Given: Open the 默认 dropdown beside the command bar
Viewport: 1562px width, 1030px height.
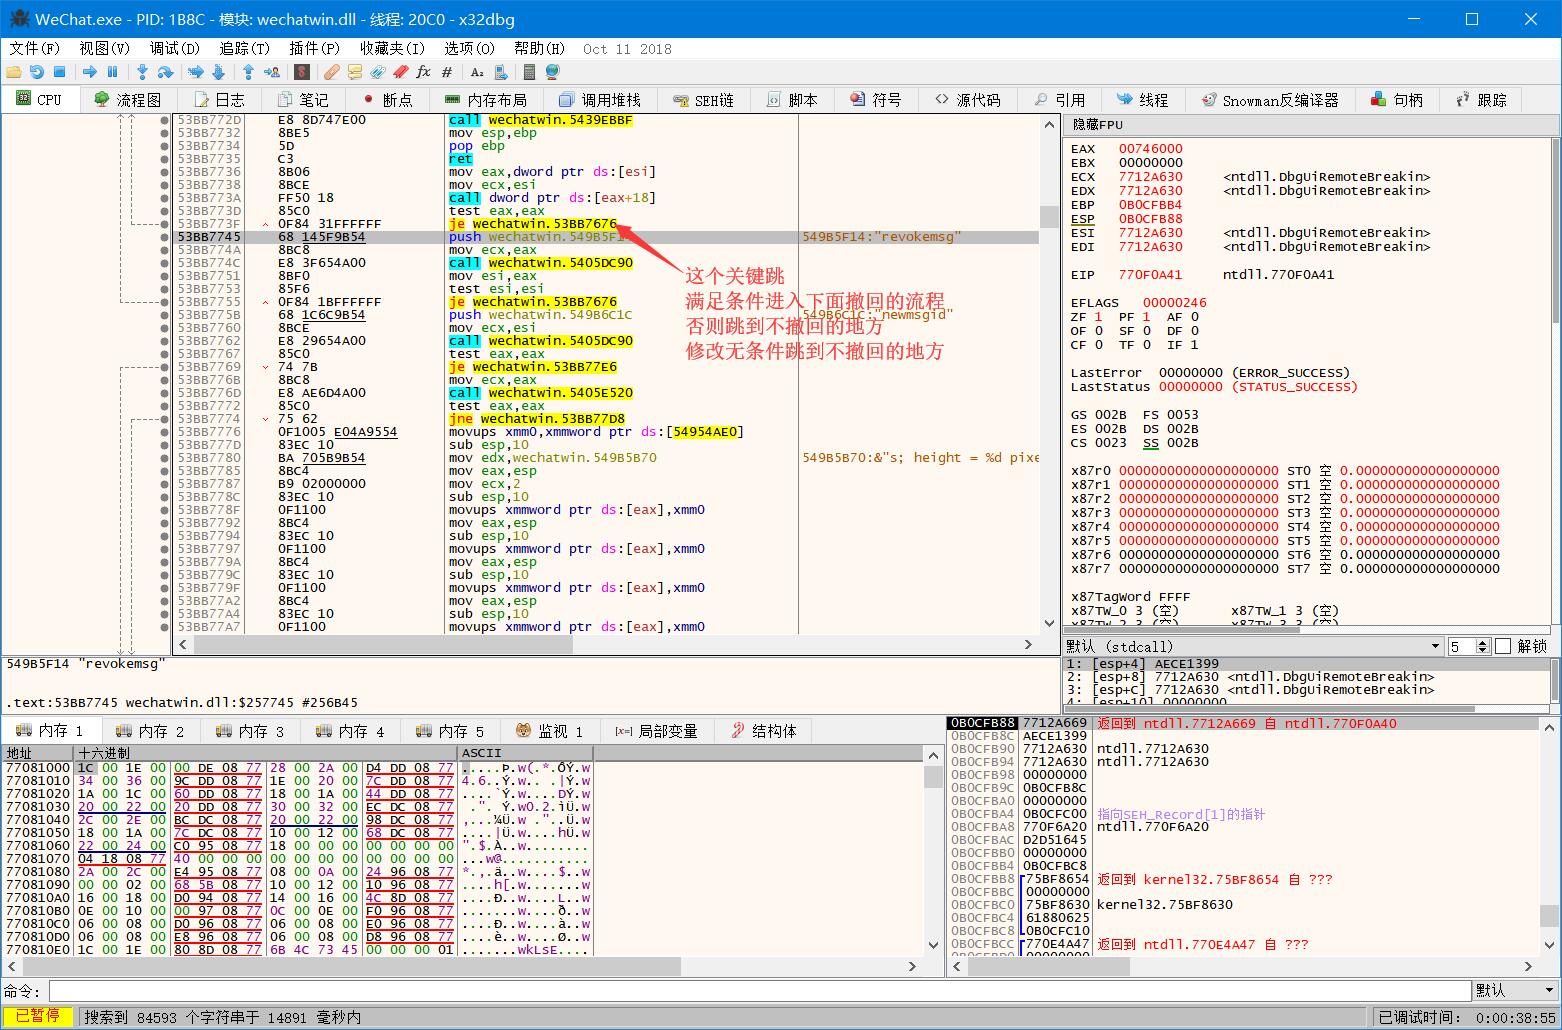Looking at the screenshot, I should click(x=1515, y=990).
